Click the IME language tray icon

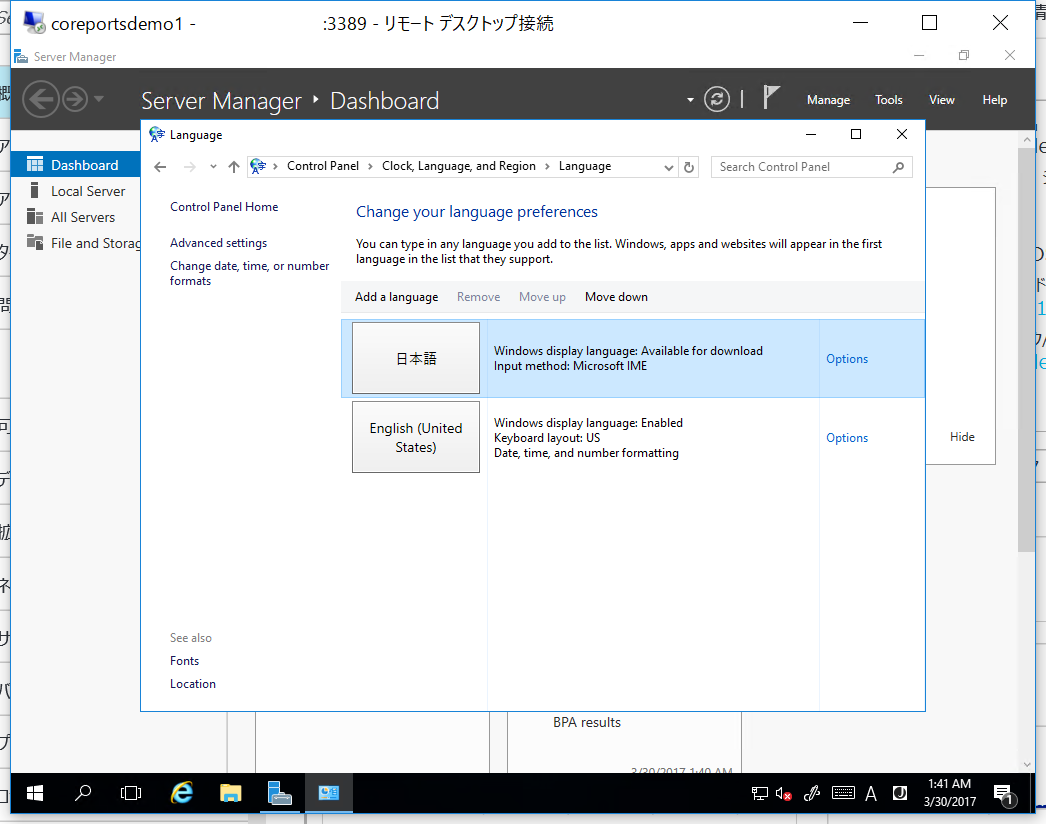point(899,793)
